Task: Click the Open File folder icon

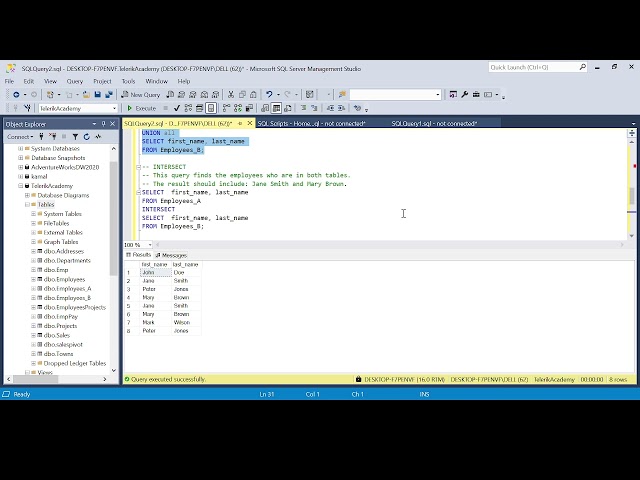Action: pyautogui.click(x=86, y=95)
